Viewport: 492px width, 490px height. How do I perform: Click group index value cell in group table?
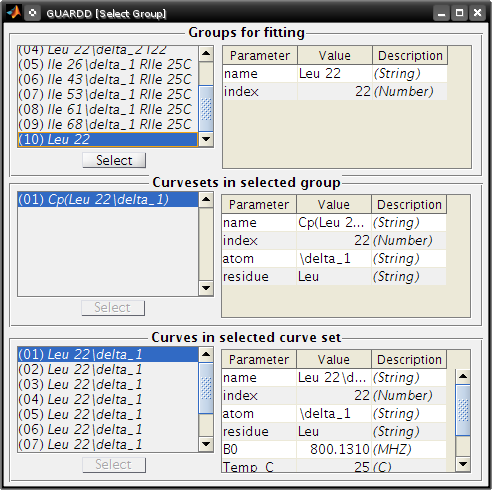tap(335, 91)
